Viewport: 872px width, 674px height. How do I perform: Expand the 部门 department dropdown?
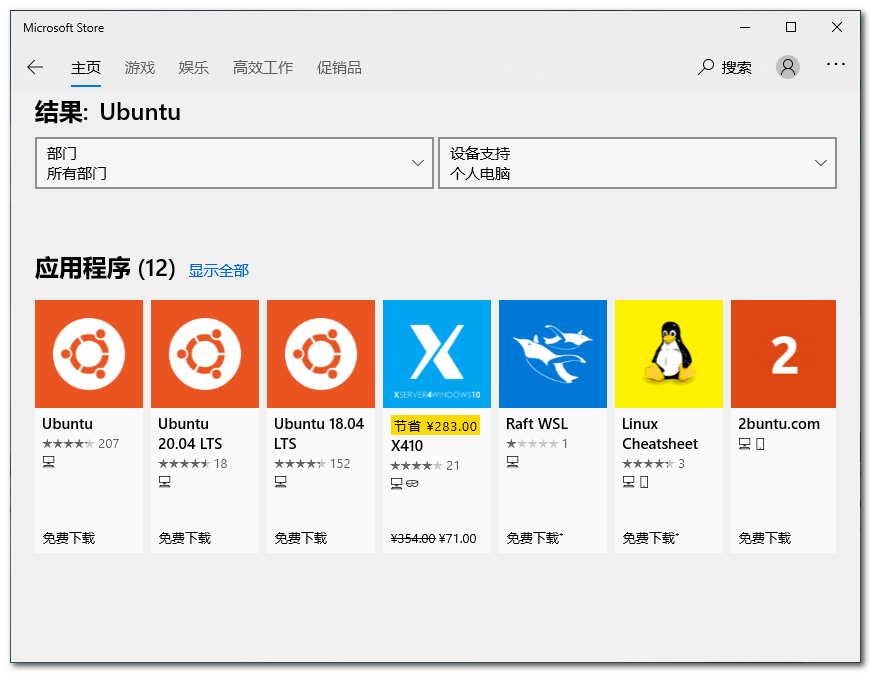coord(235,163)
